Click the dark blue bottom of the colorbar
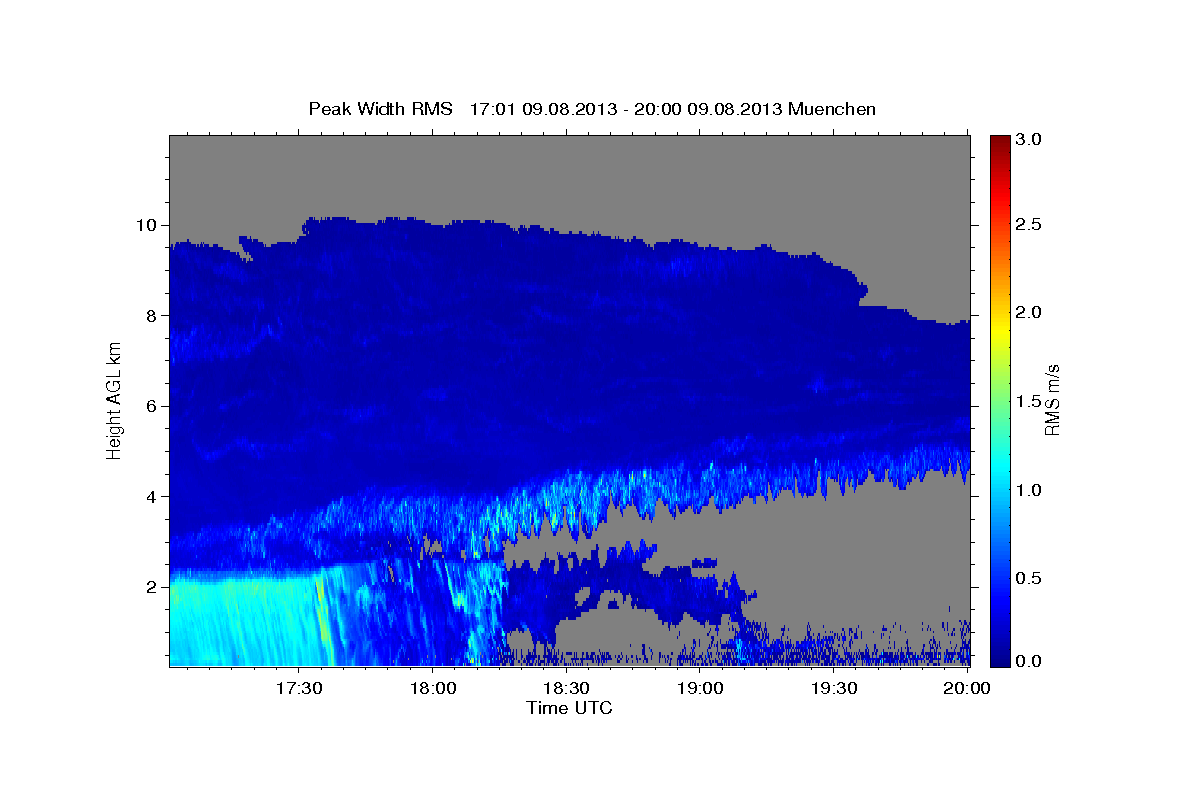Image resolution: width=1200 pixels, height=800 pixels. tap(1000, 658)
